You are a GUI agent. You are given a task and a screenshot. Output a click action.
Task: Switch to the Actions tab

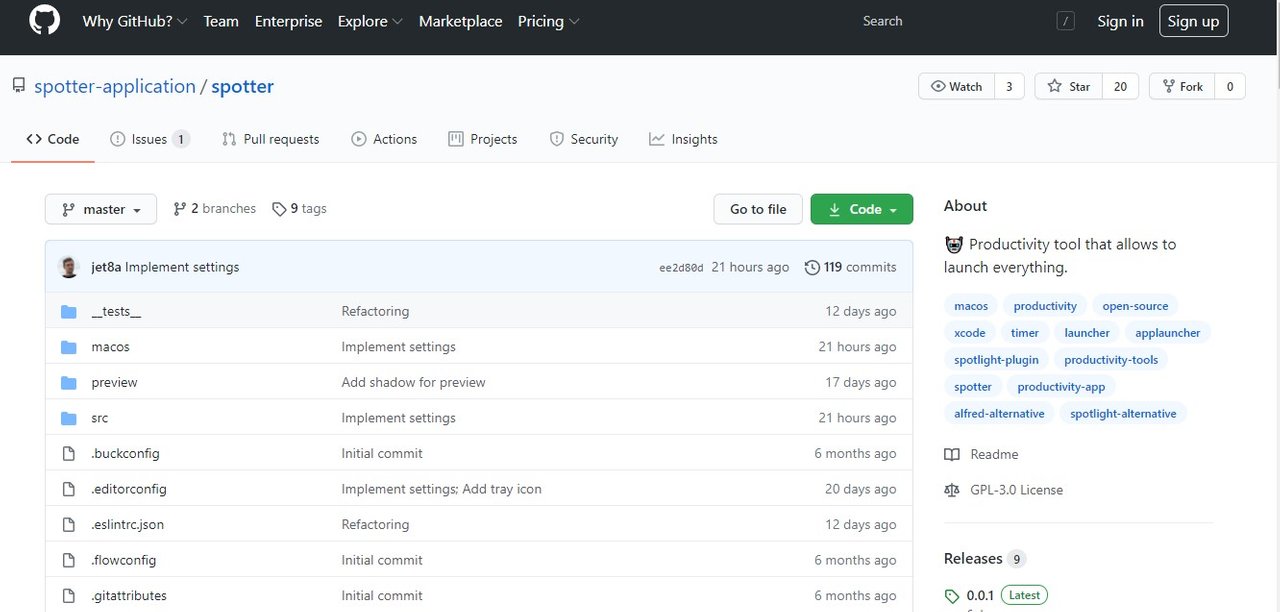click(x=384, y=139)
